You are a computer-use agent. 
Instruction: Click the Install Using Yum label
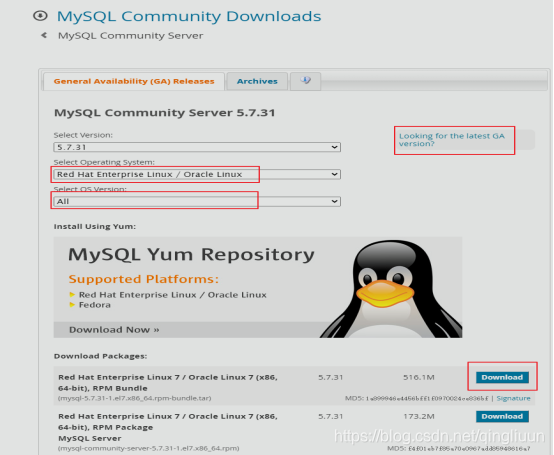[x=95, y=226]
